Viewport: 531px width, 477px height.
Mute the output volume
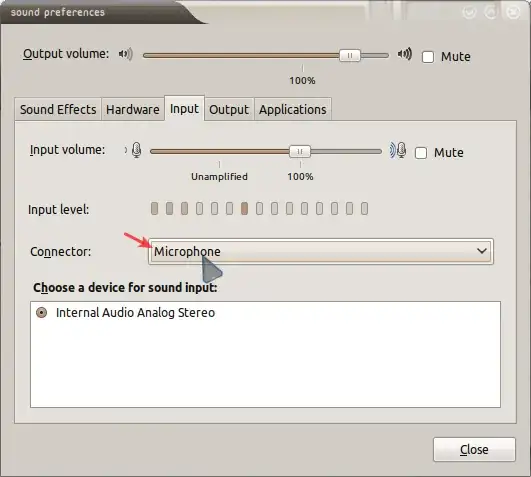[428, 57]
